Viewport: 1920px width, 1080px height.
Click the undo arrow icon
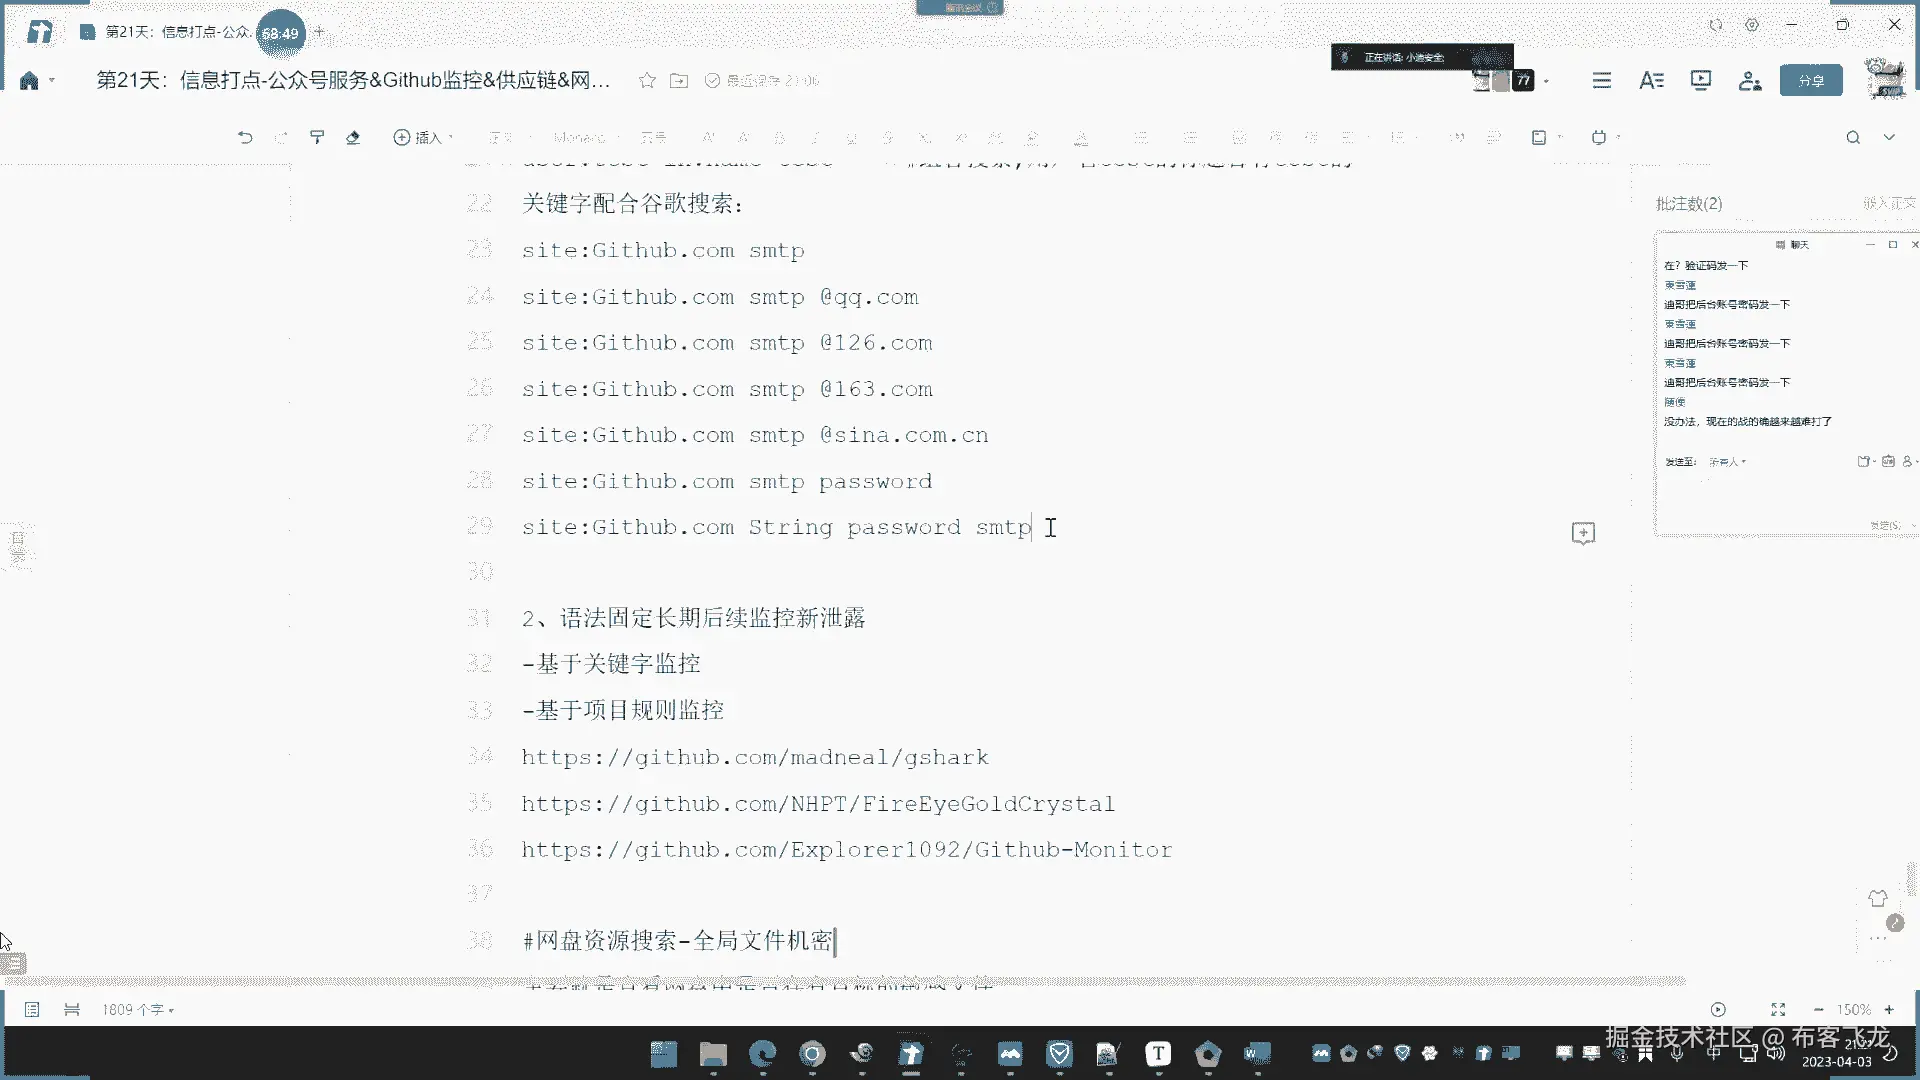[x=245, y=137]
